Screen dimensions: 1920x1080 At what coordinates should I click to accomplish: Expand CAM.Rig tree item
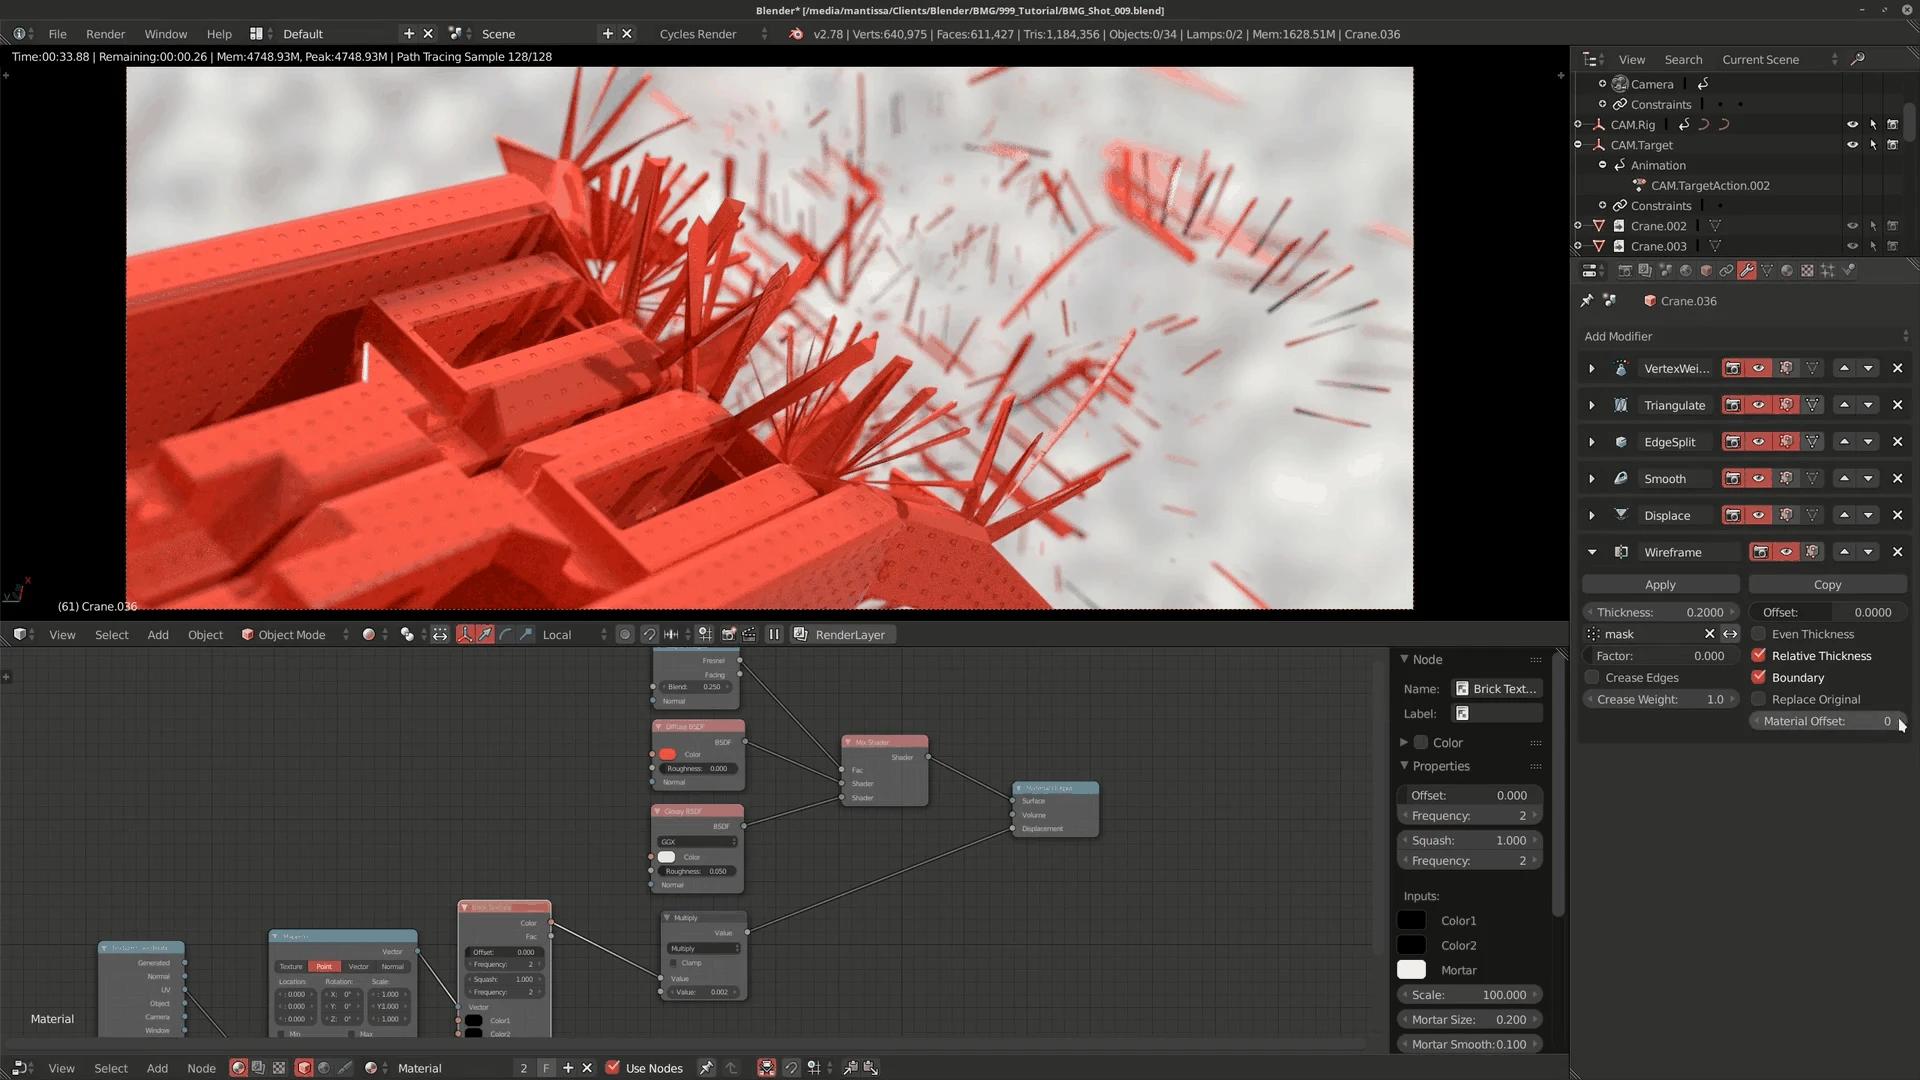tap(1578, 125)
